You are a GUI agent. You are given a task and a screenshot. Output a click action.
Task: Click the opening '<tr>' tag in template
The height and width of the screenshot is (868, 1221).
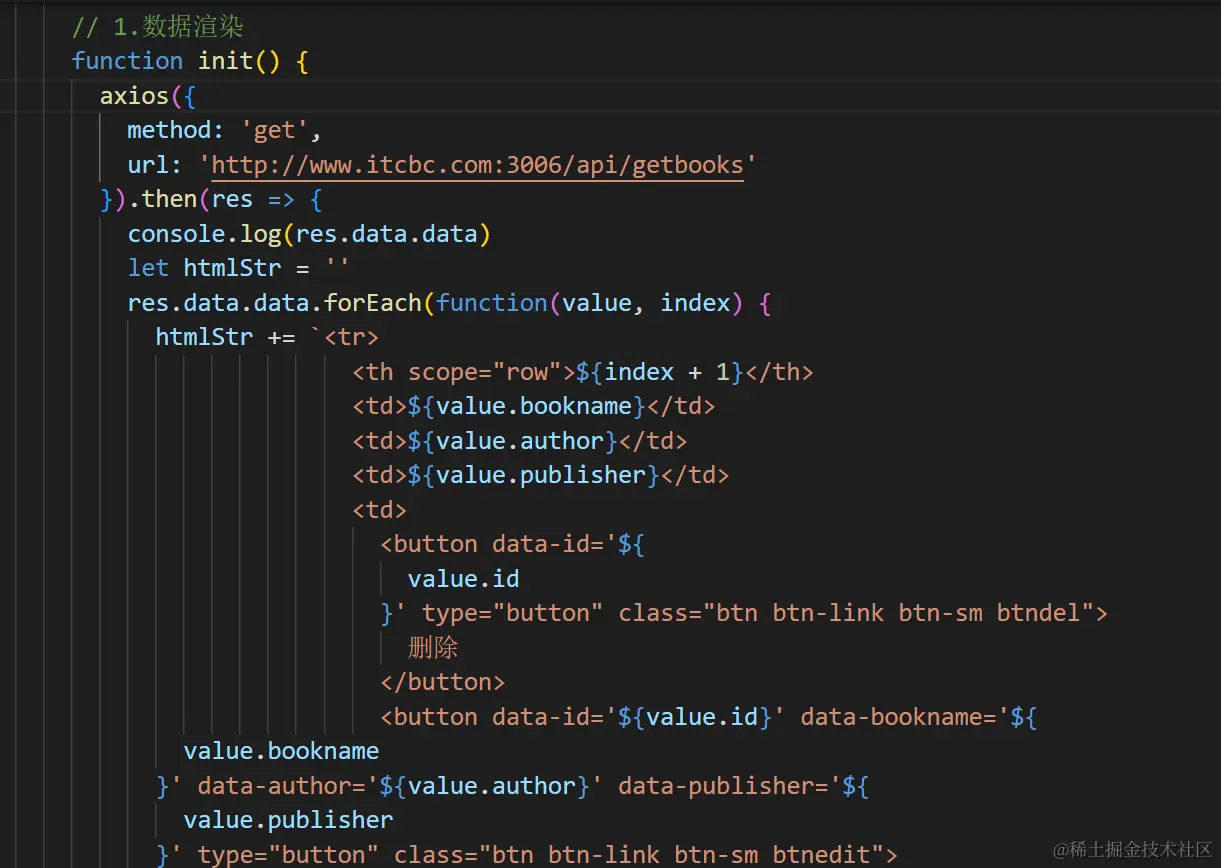pyautogui.click(x=352, y=337)
